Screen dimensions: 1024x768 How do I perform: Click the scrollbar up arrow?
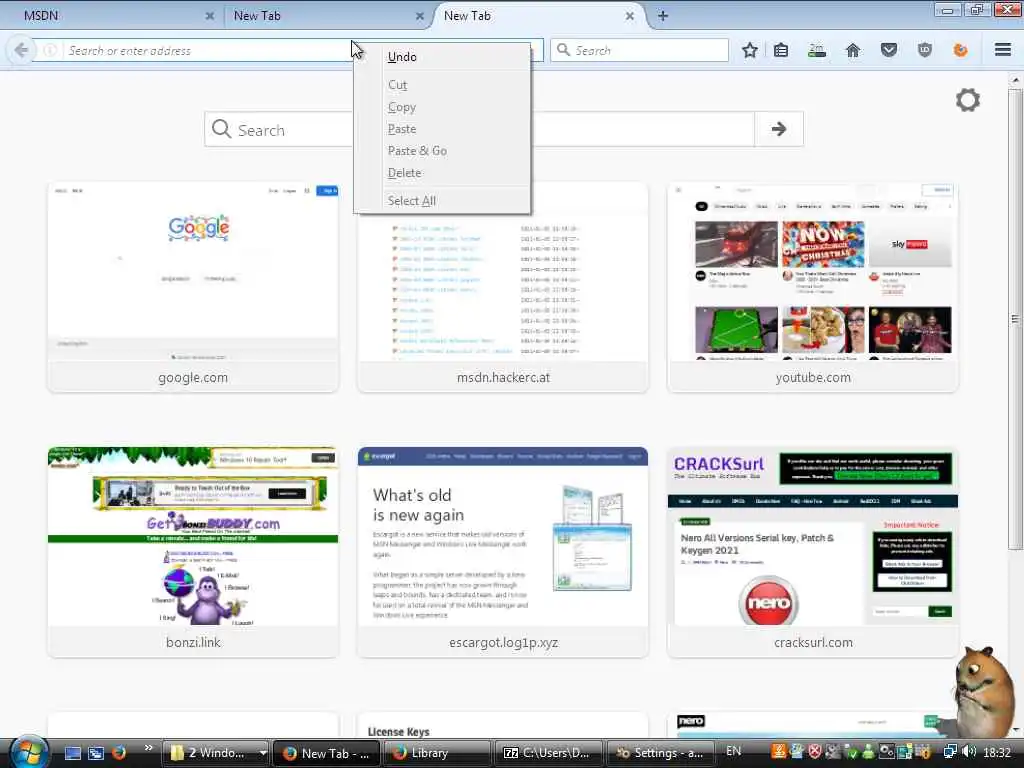tap(1015, 80)
